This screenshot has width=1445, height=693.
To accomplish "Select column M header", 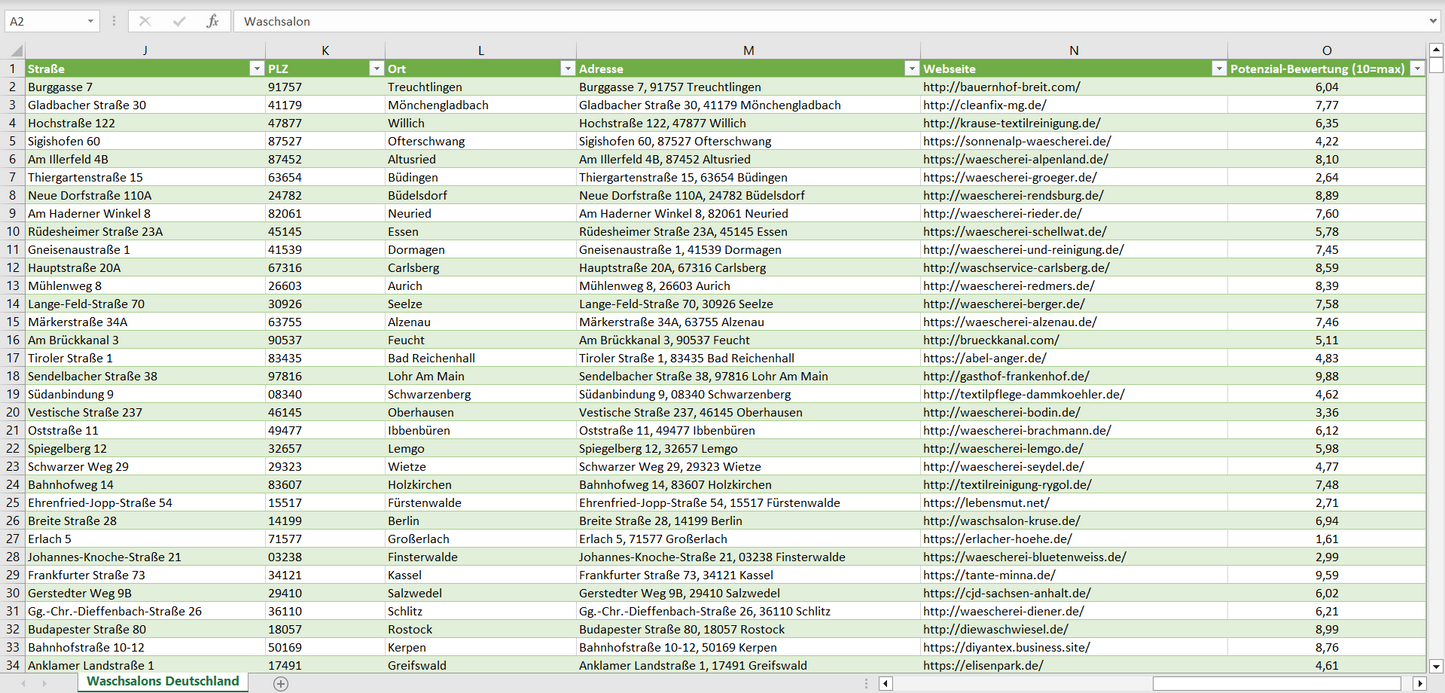I will pyautogui.click(x=748, y=50).
